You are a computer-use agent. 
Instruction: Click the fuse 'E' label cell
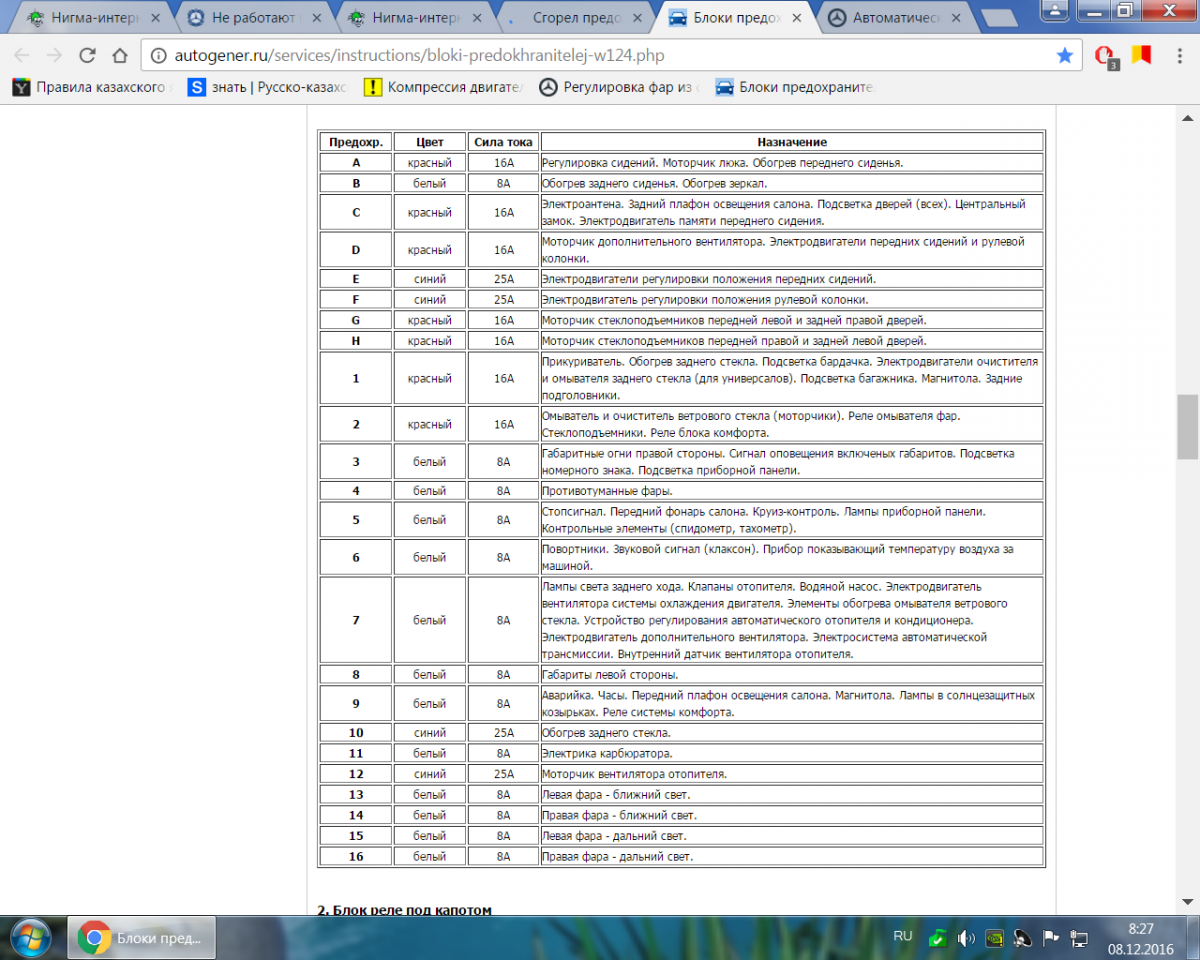[x=356, y=279]
